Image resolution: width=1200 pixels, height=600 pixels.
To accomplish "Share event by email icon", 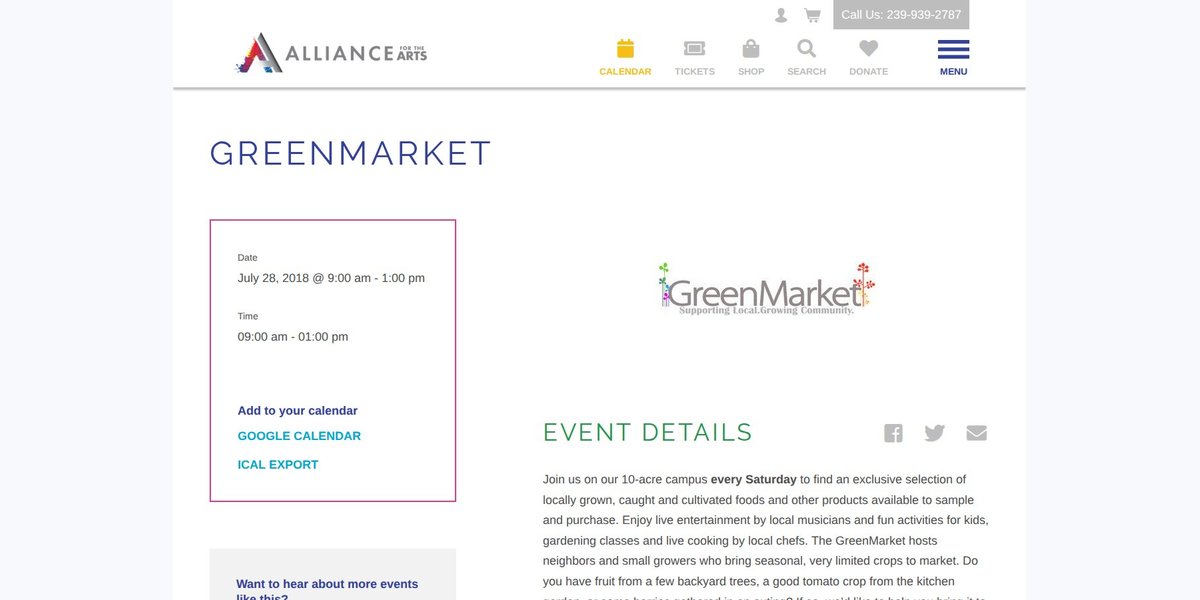I will coord(977,433).
